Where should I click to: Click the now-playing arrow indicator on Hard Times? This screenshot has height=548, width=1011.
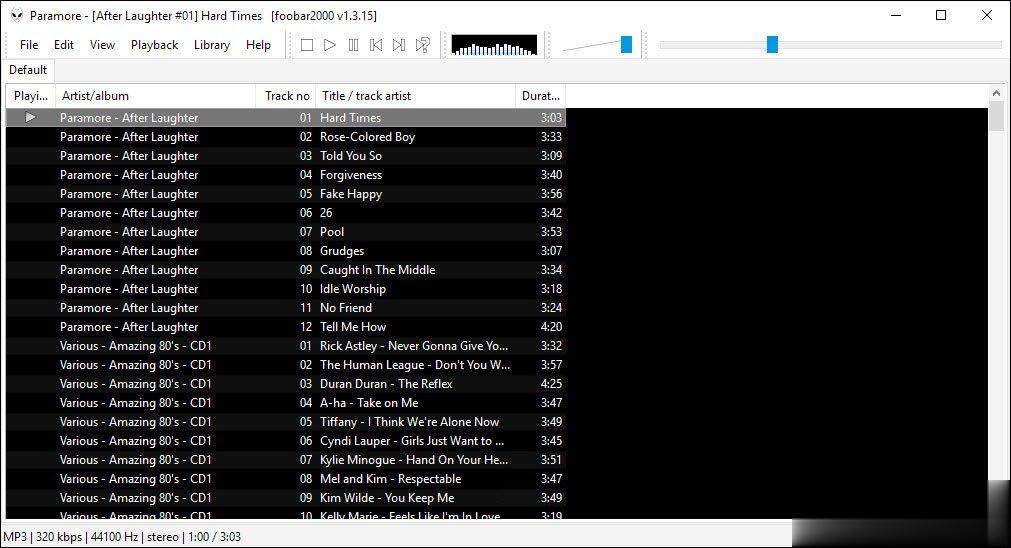(30, 117)
